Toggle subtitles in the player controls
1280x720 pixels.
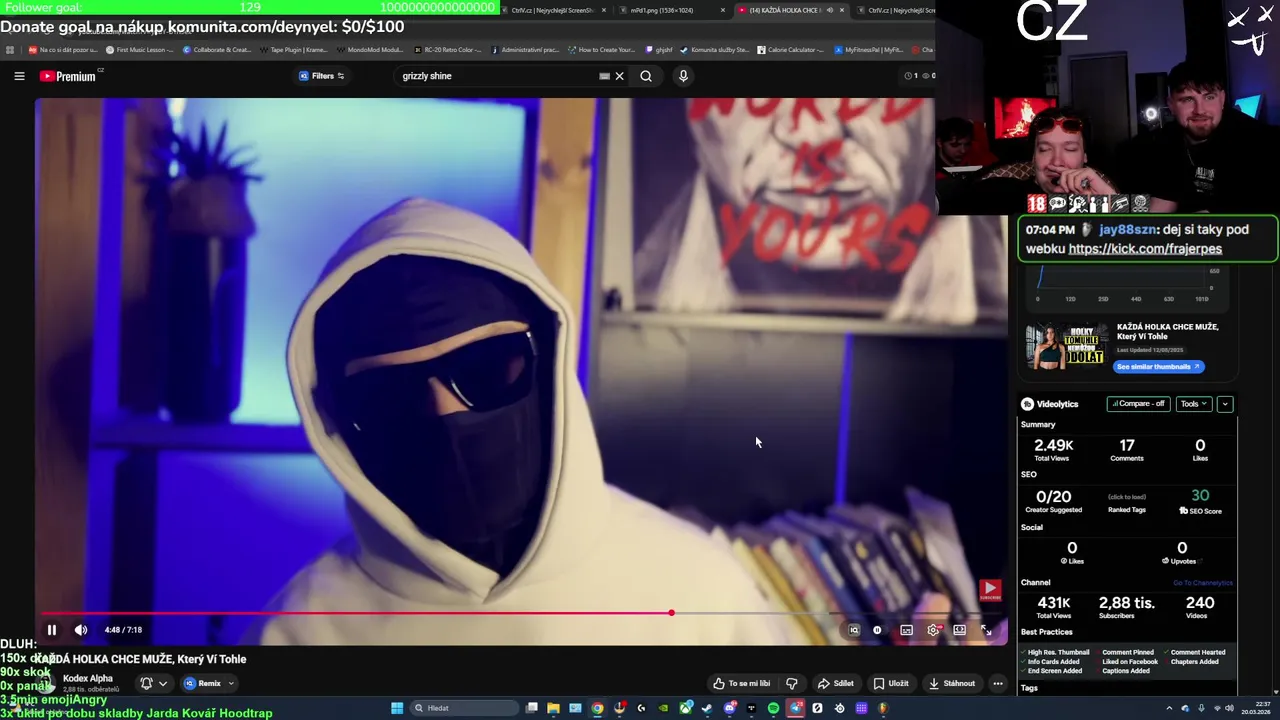[x=906, y=630]
